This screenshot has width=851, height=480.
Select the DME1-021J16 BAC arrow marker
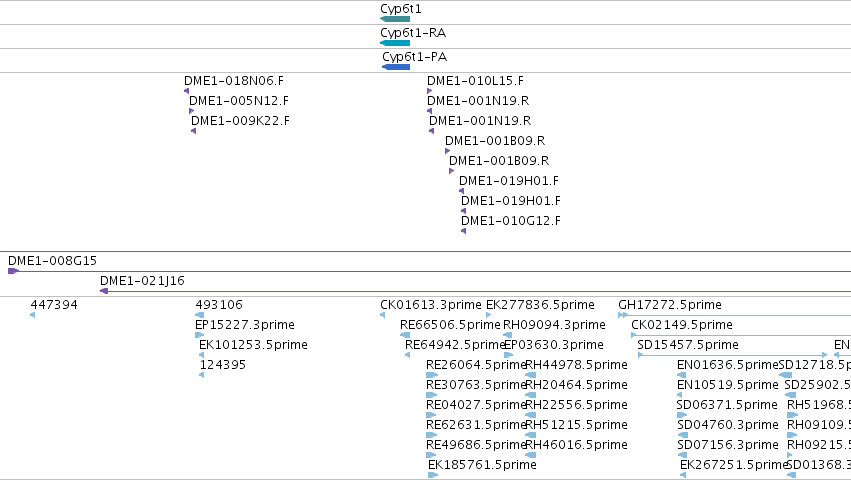coord(104,291)
